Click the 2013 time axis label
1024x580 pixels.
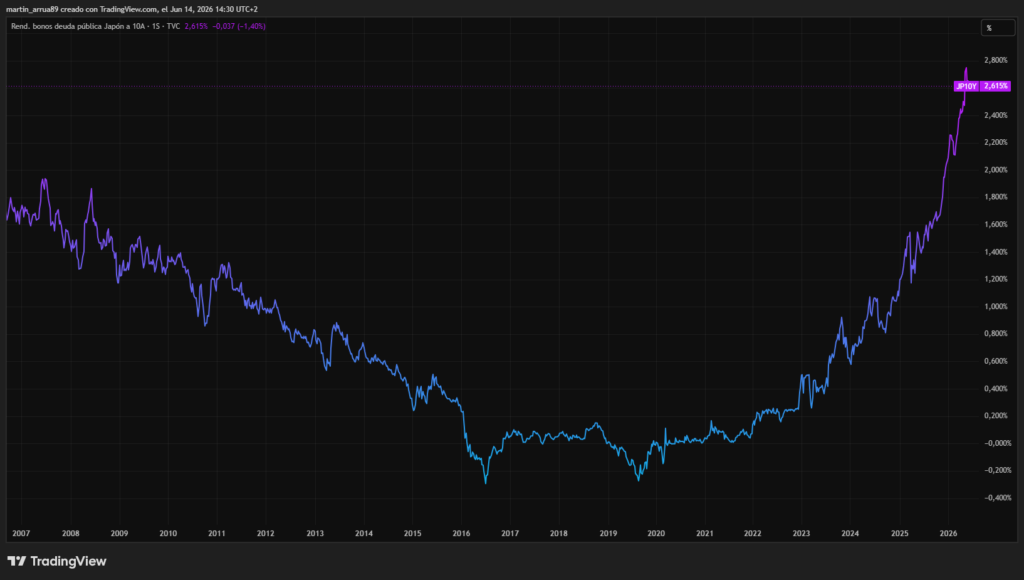315,534
